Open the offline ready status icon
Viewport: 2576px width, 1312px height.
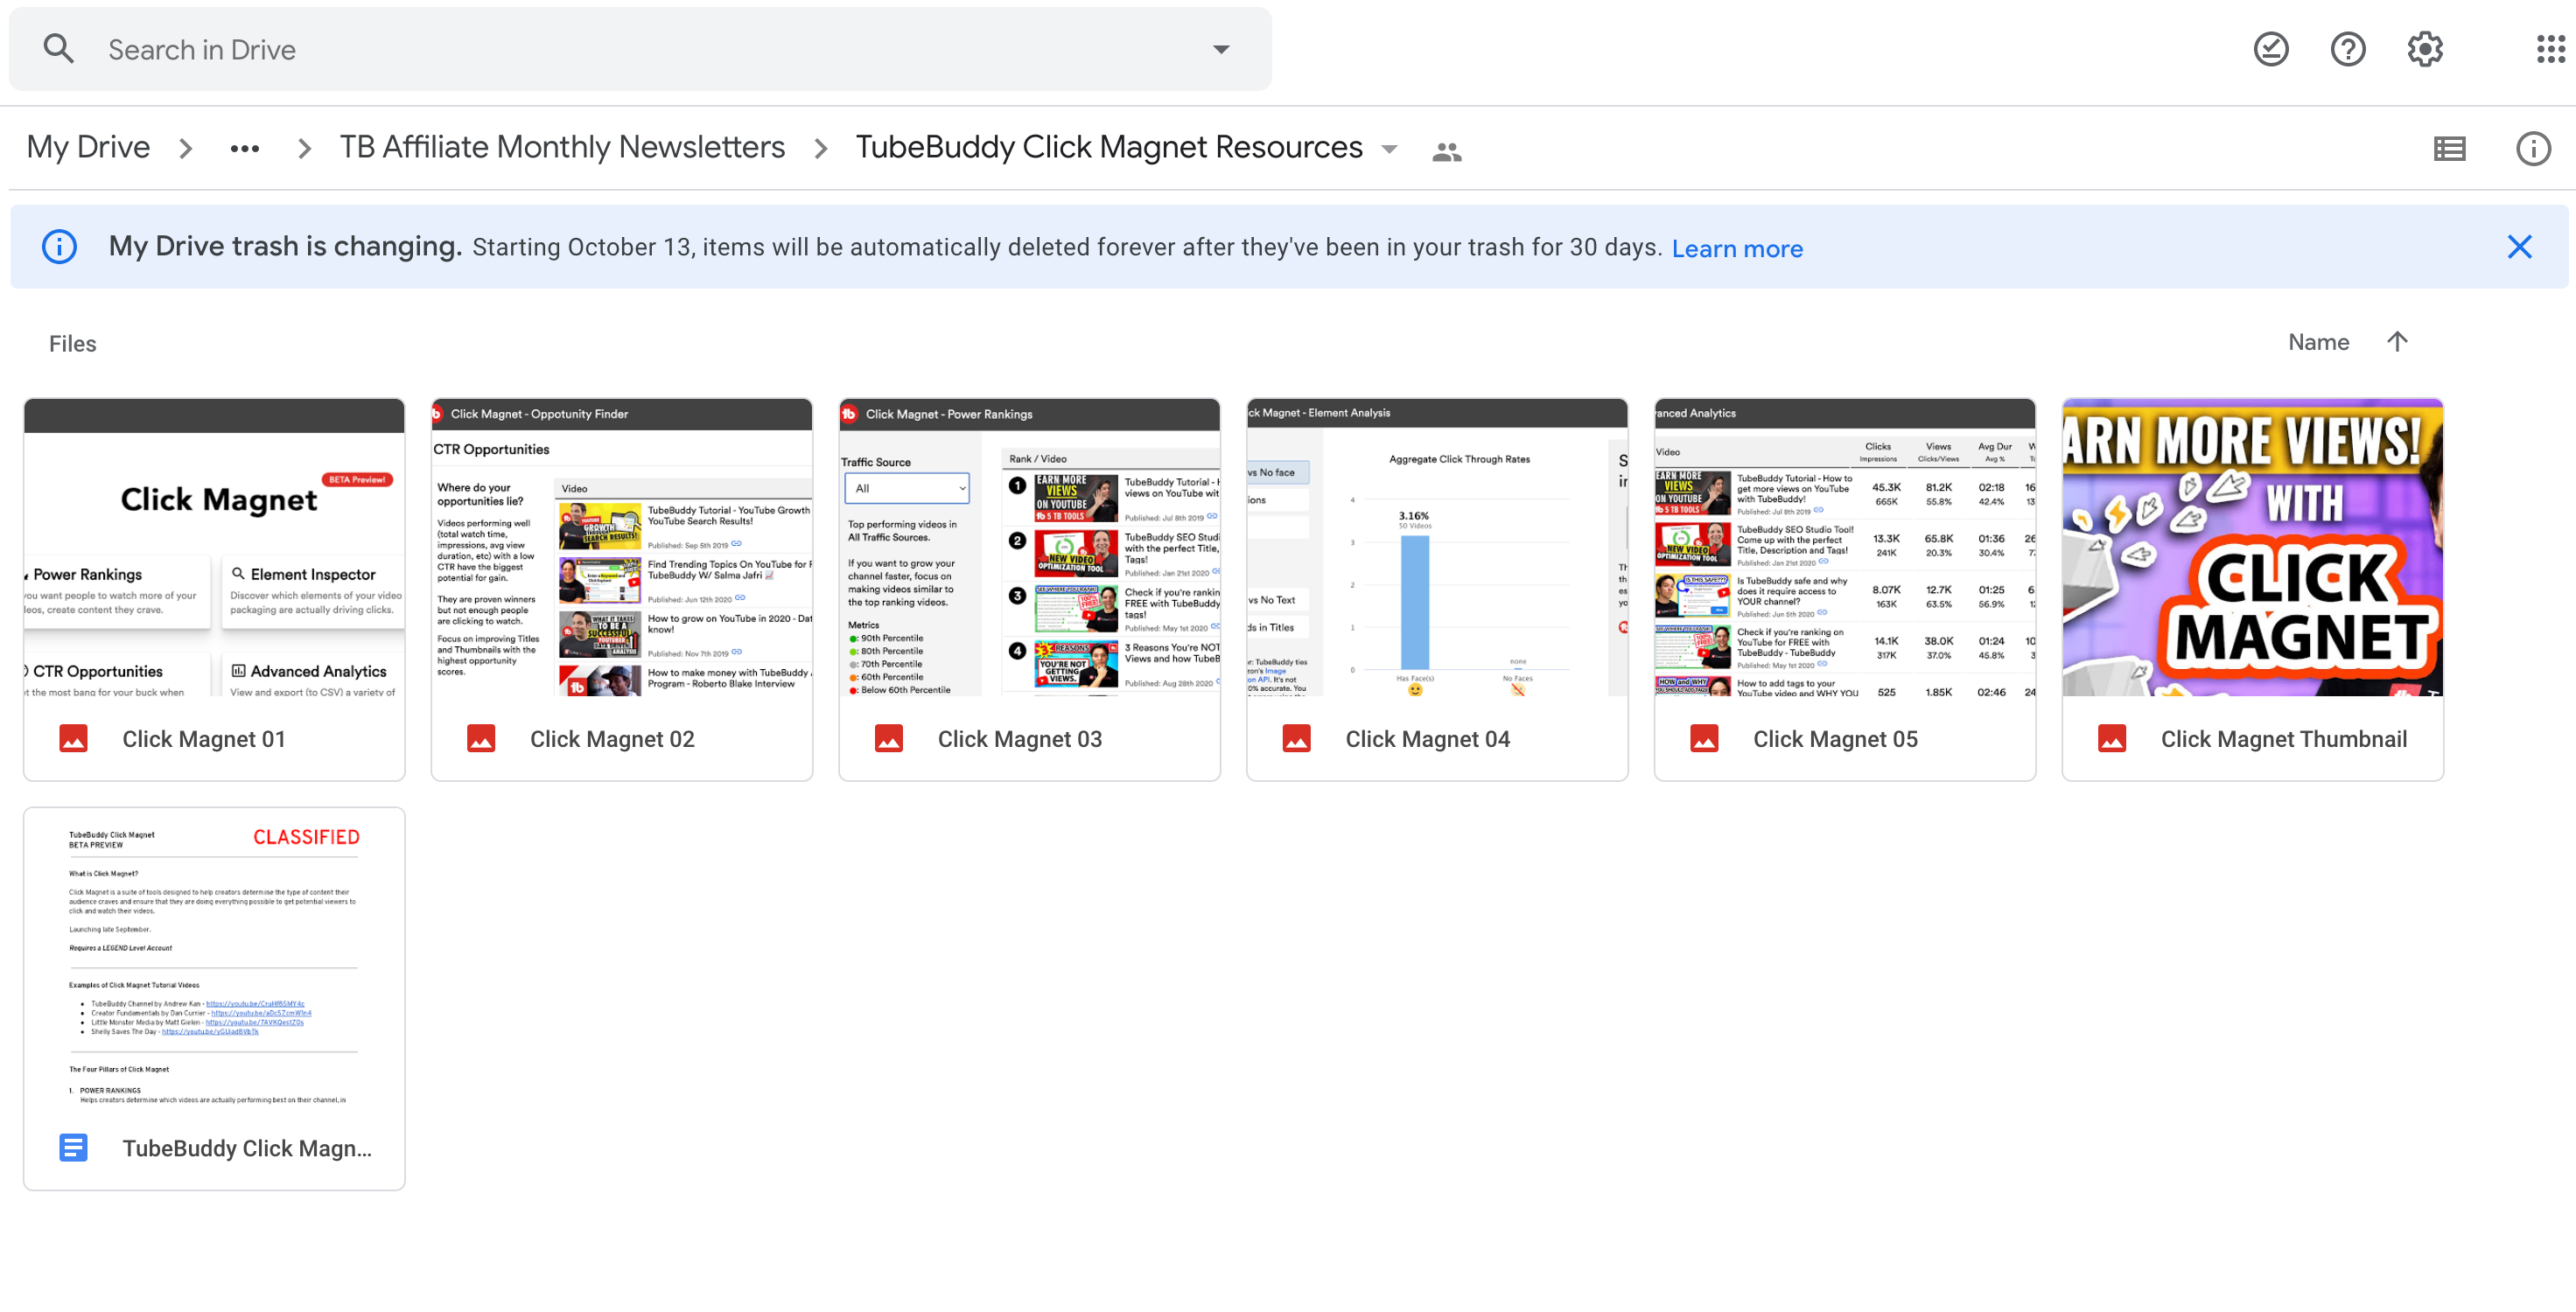tap(2271, 49)
